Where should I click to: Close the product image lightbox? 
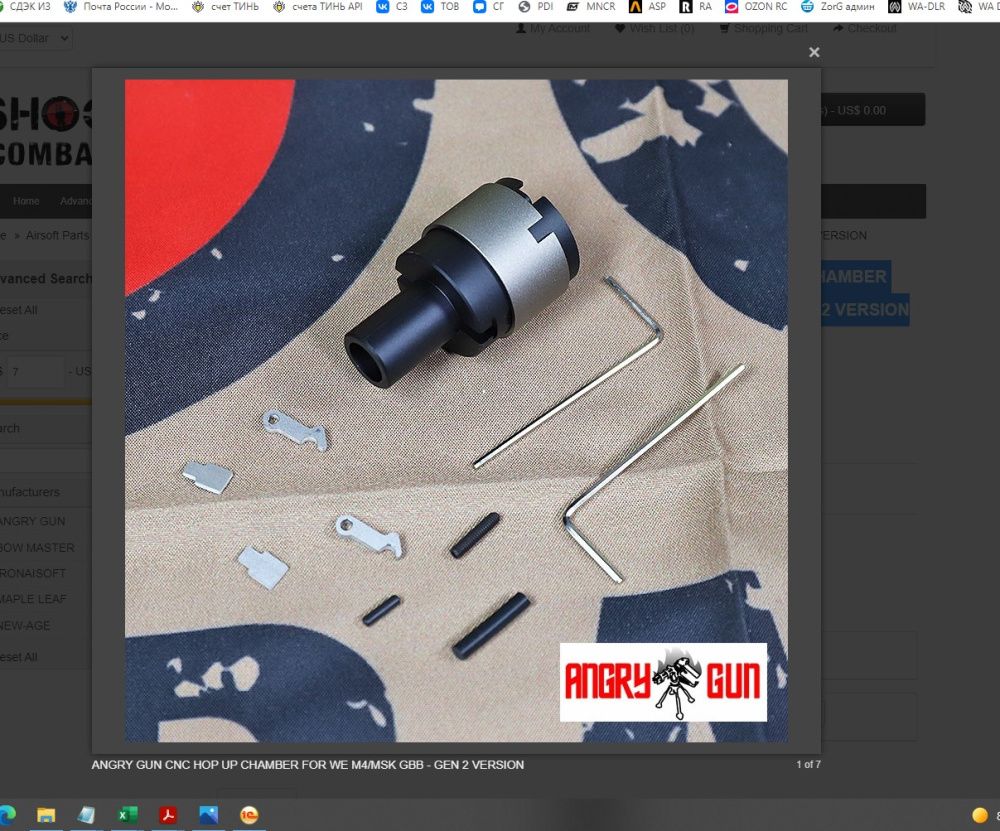coord(814,52)
